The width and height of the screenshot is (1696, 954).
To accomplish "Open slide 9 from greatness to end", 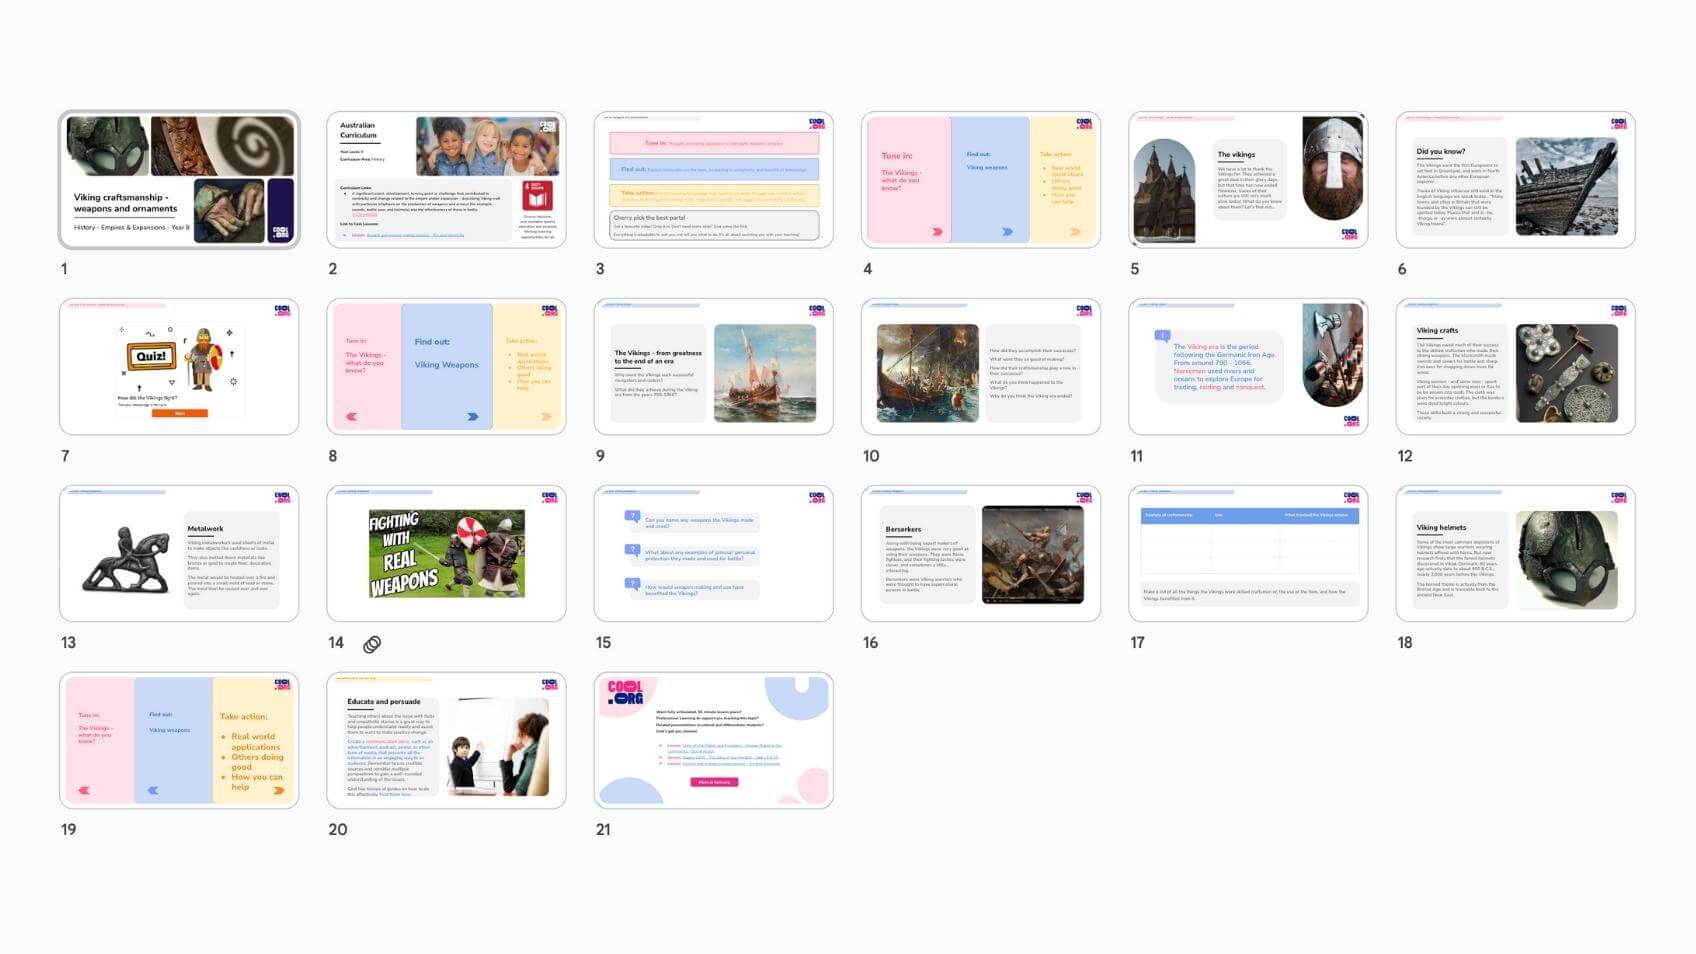I will tap(713, 367).
